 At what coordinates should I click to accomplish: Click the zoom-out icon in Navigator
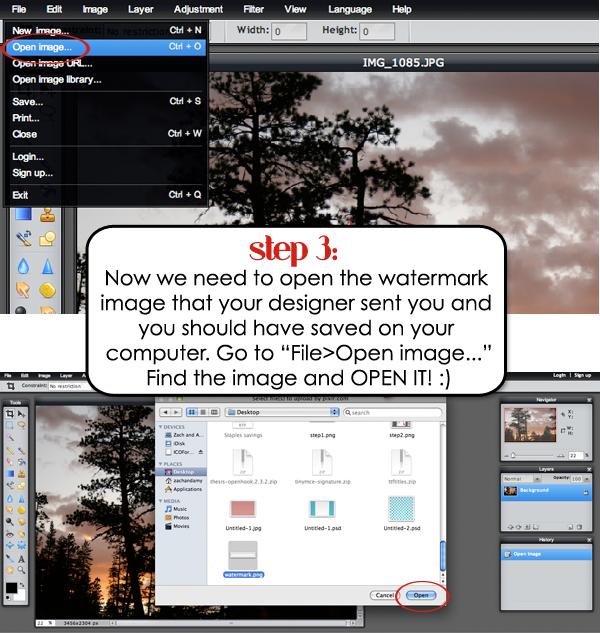tap(506, 456)
